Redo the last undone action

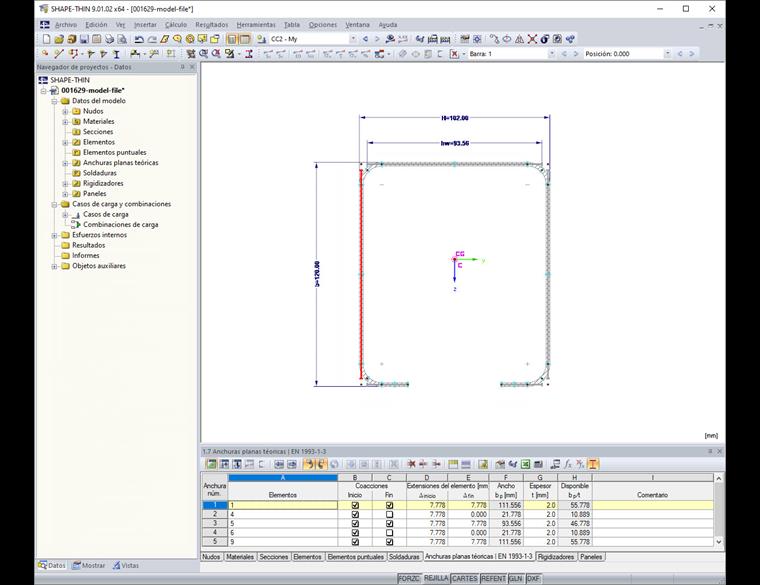(152, 39)
